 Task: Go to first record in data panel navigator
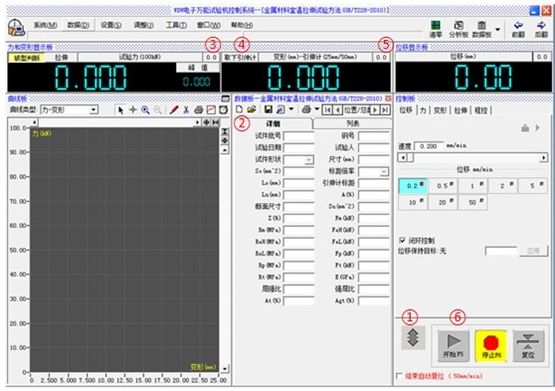pos(327,110)
